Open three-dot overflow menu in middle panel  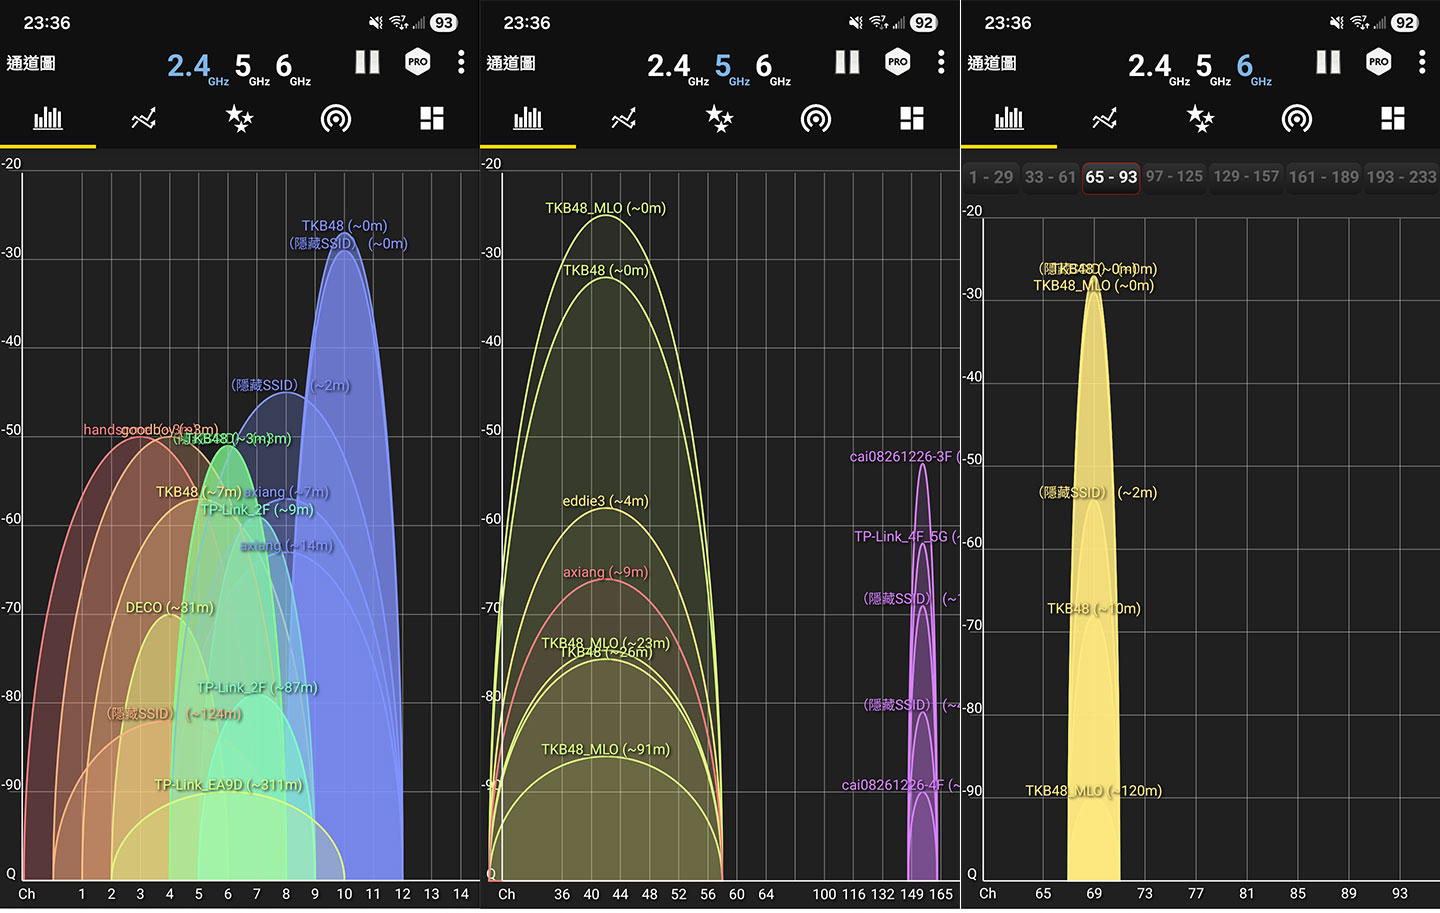tap(941, 62)
